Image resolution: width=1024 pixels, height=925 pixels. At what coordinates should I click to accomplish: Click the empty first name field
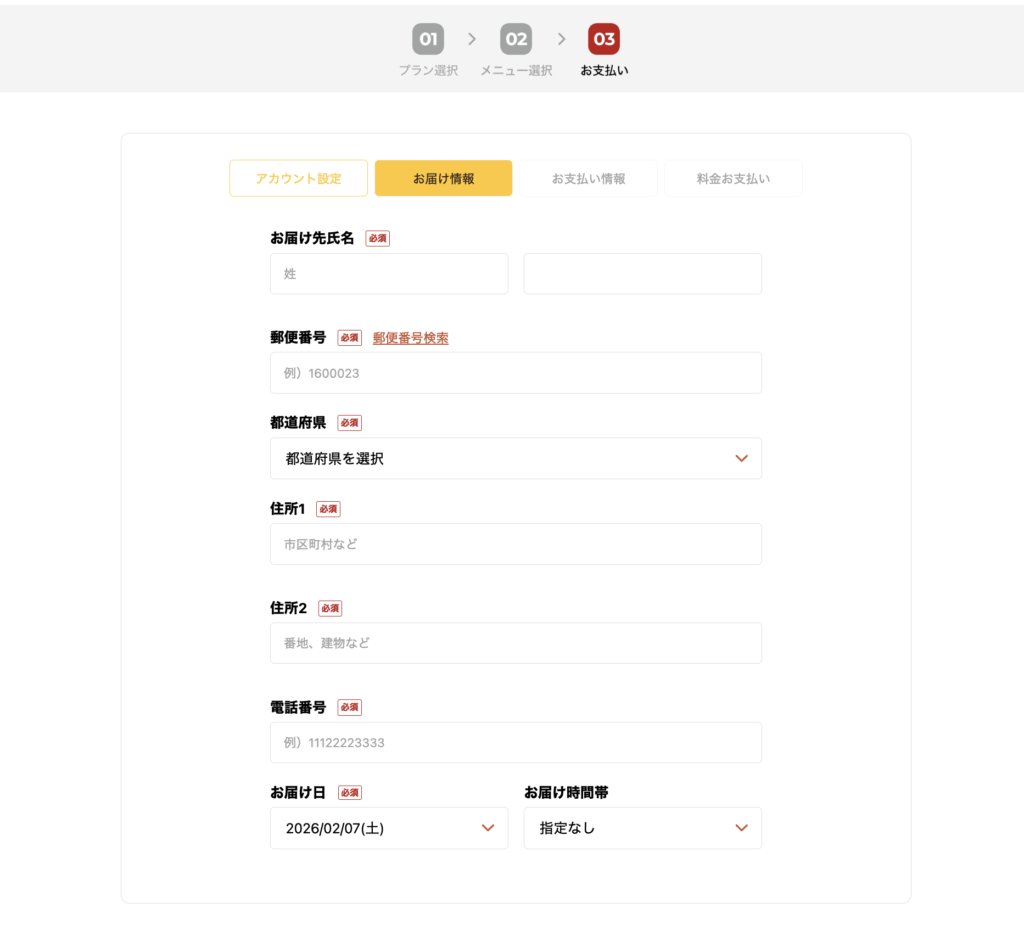pyautogui.click(x=643, y=274)
